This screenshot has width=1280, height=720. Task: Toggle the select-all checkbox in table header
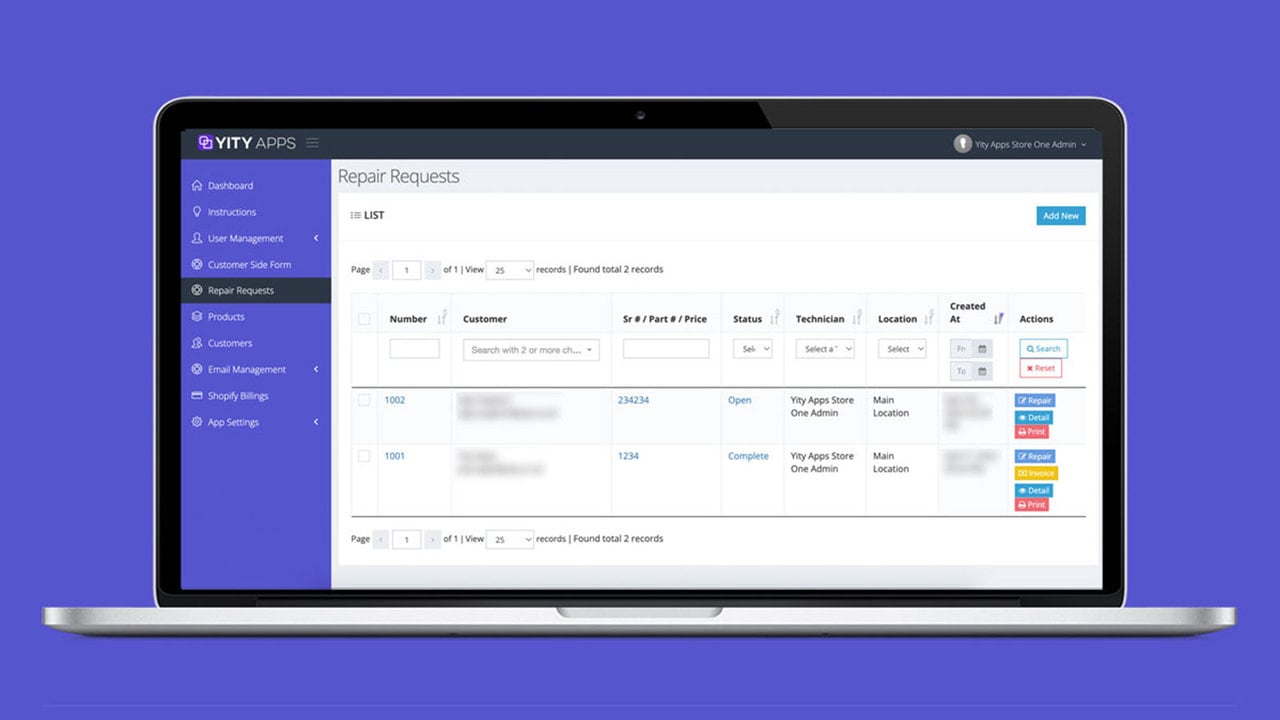tap(364, 319)
